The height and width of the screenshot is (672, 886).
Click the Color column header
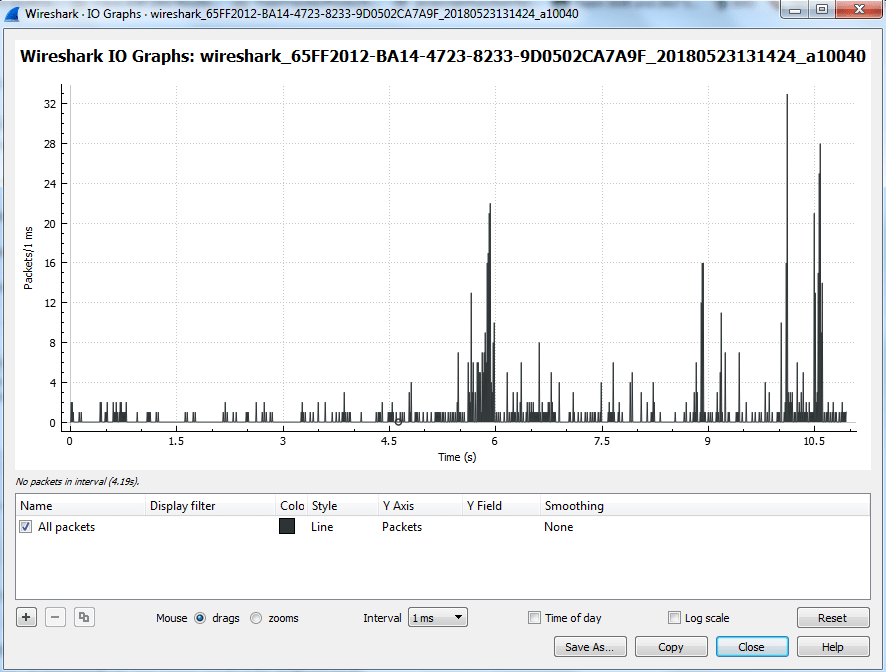click(292, 506)
